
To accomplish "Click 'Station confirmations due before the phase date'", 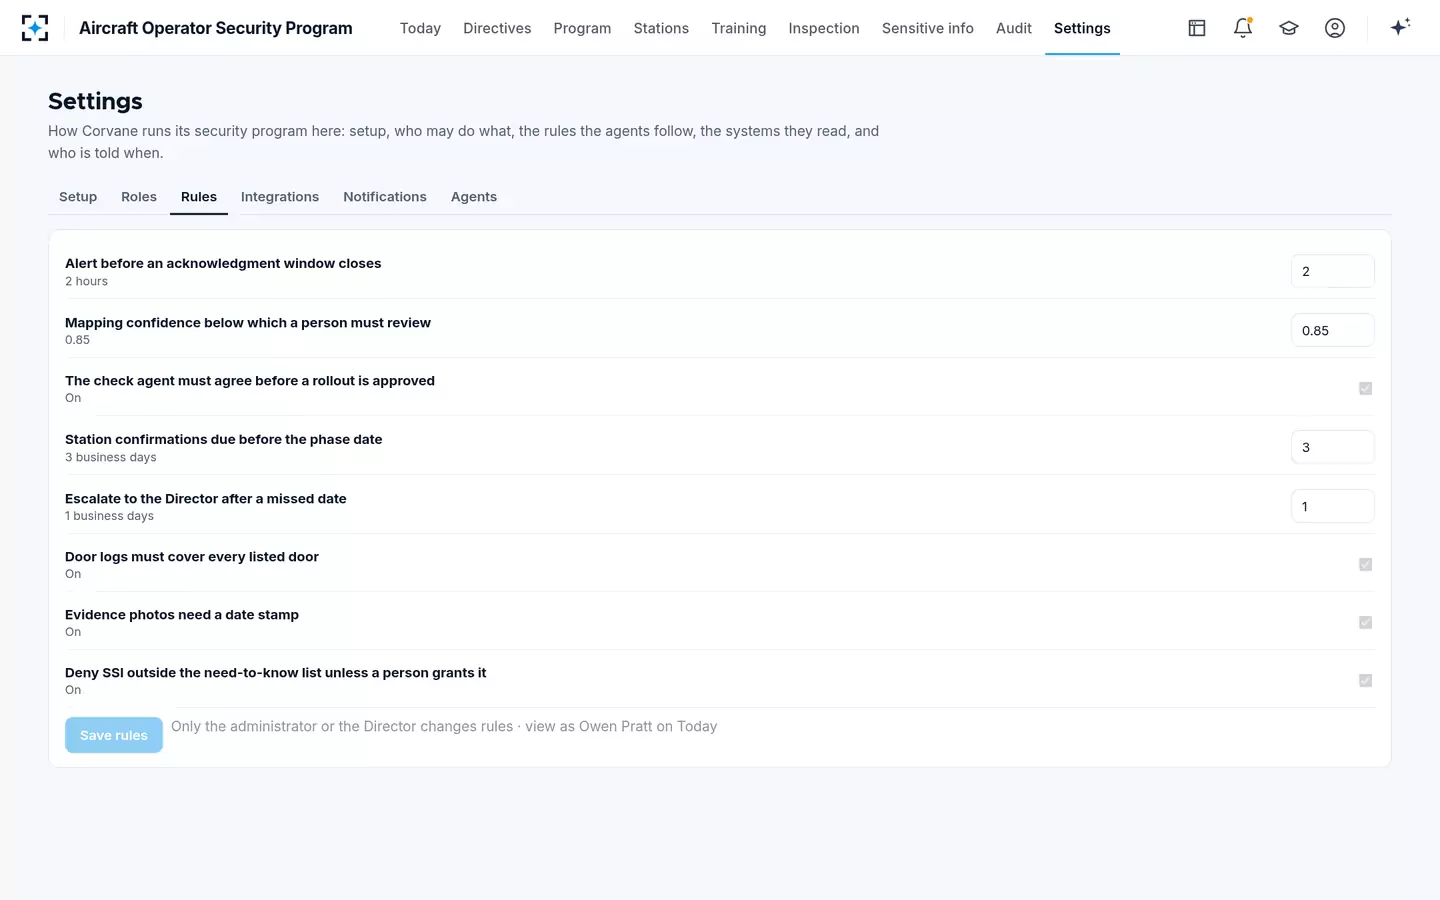I will tap(224, 439).
